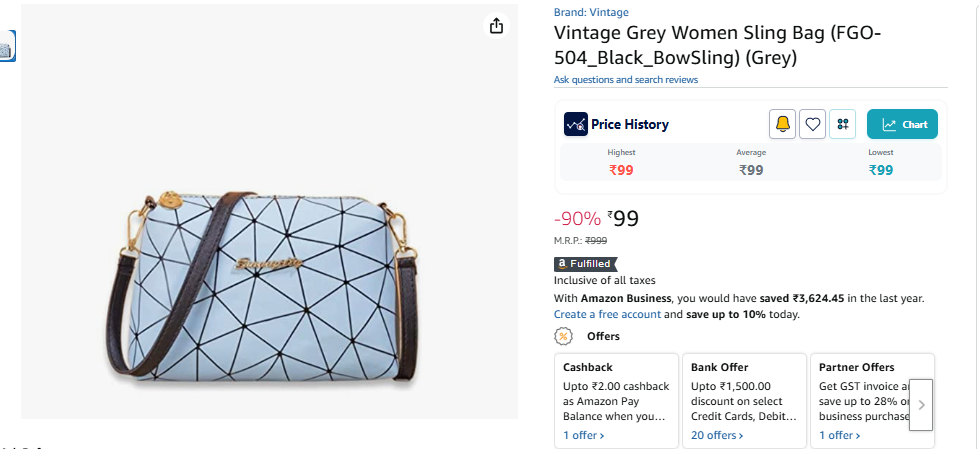The image size is (979, 449).
Task: Click the Cashback offer card
Action: (616, 400)
